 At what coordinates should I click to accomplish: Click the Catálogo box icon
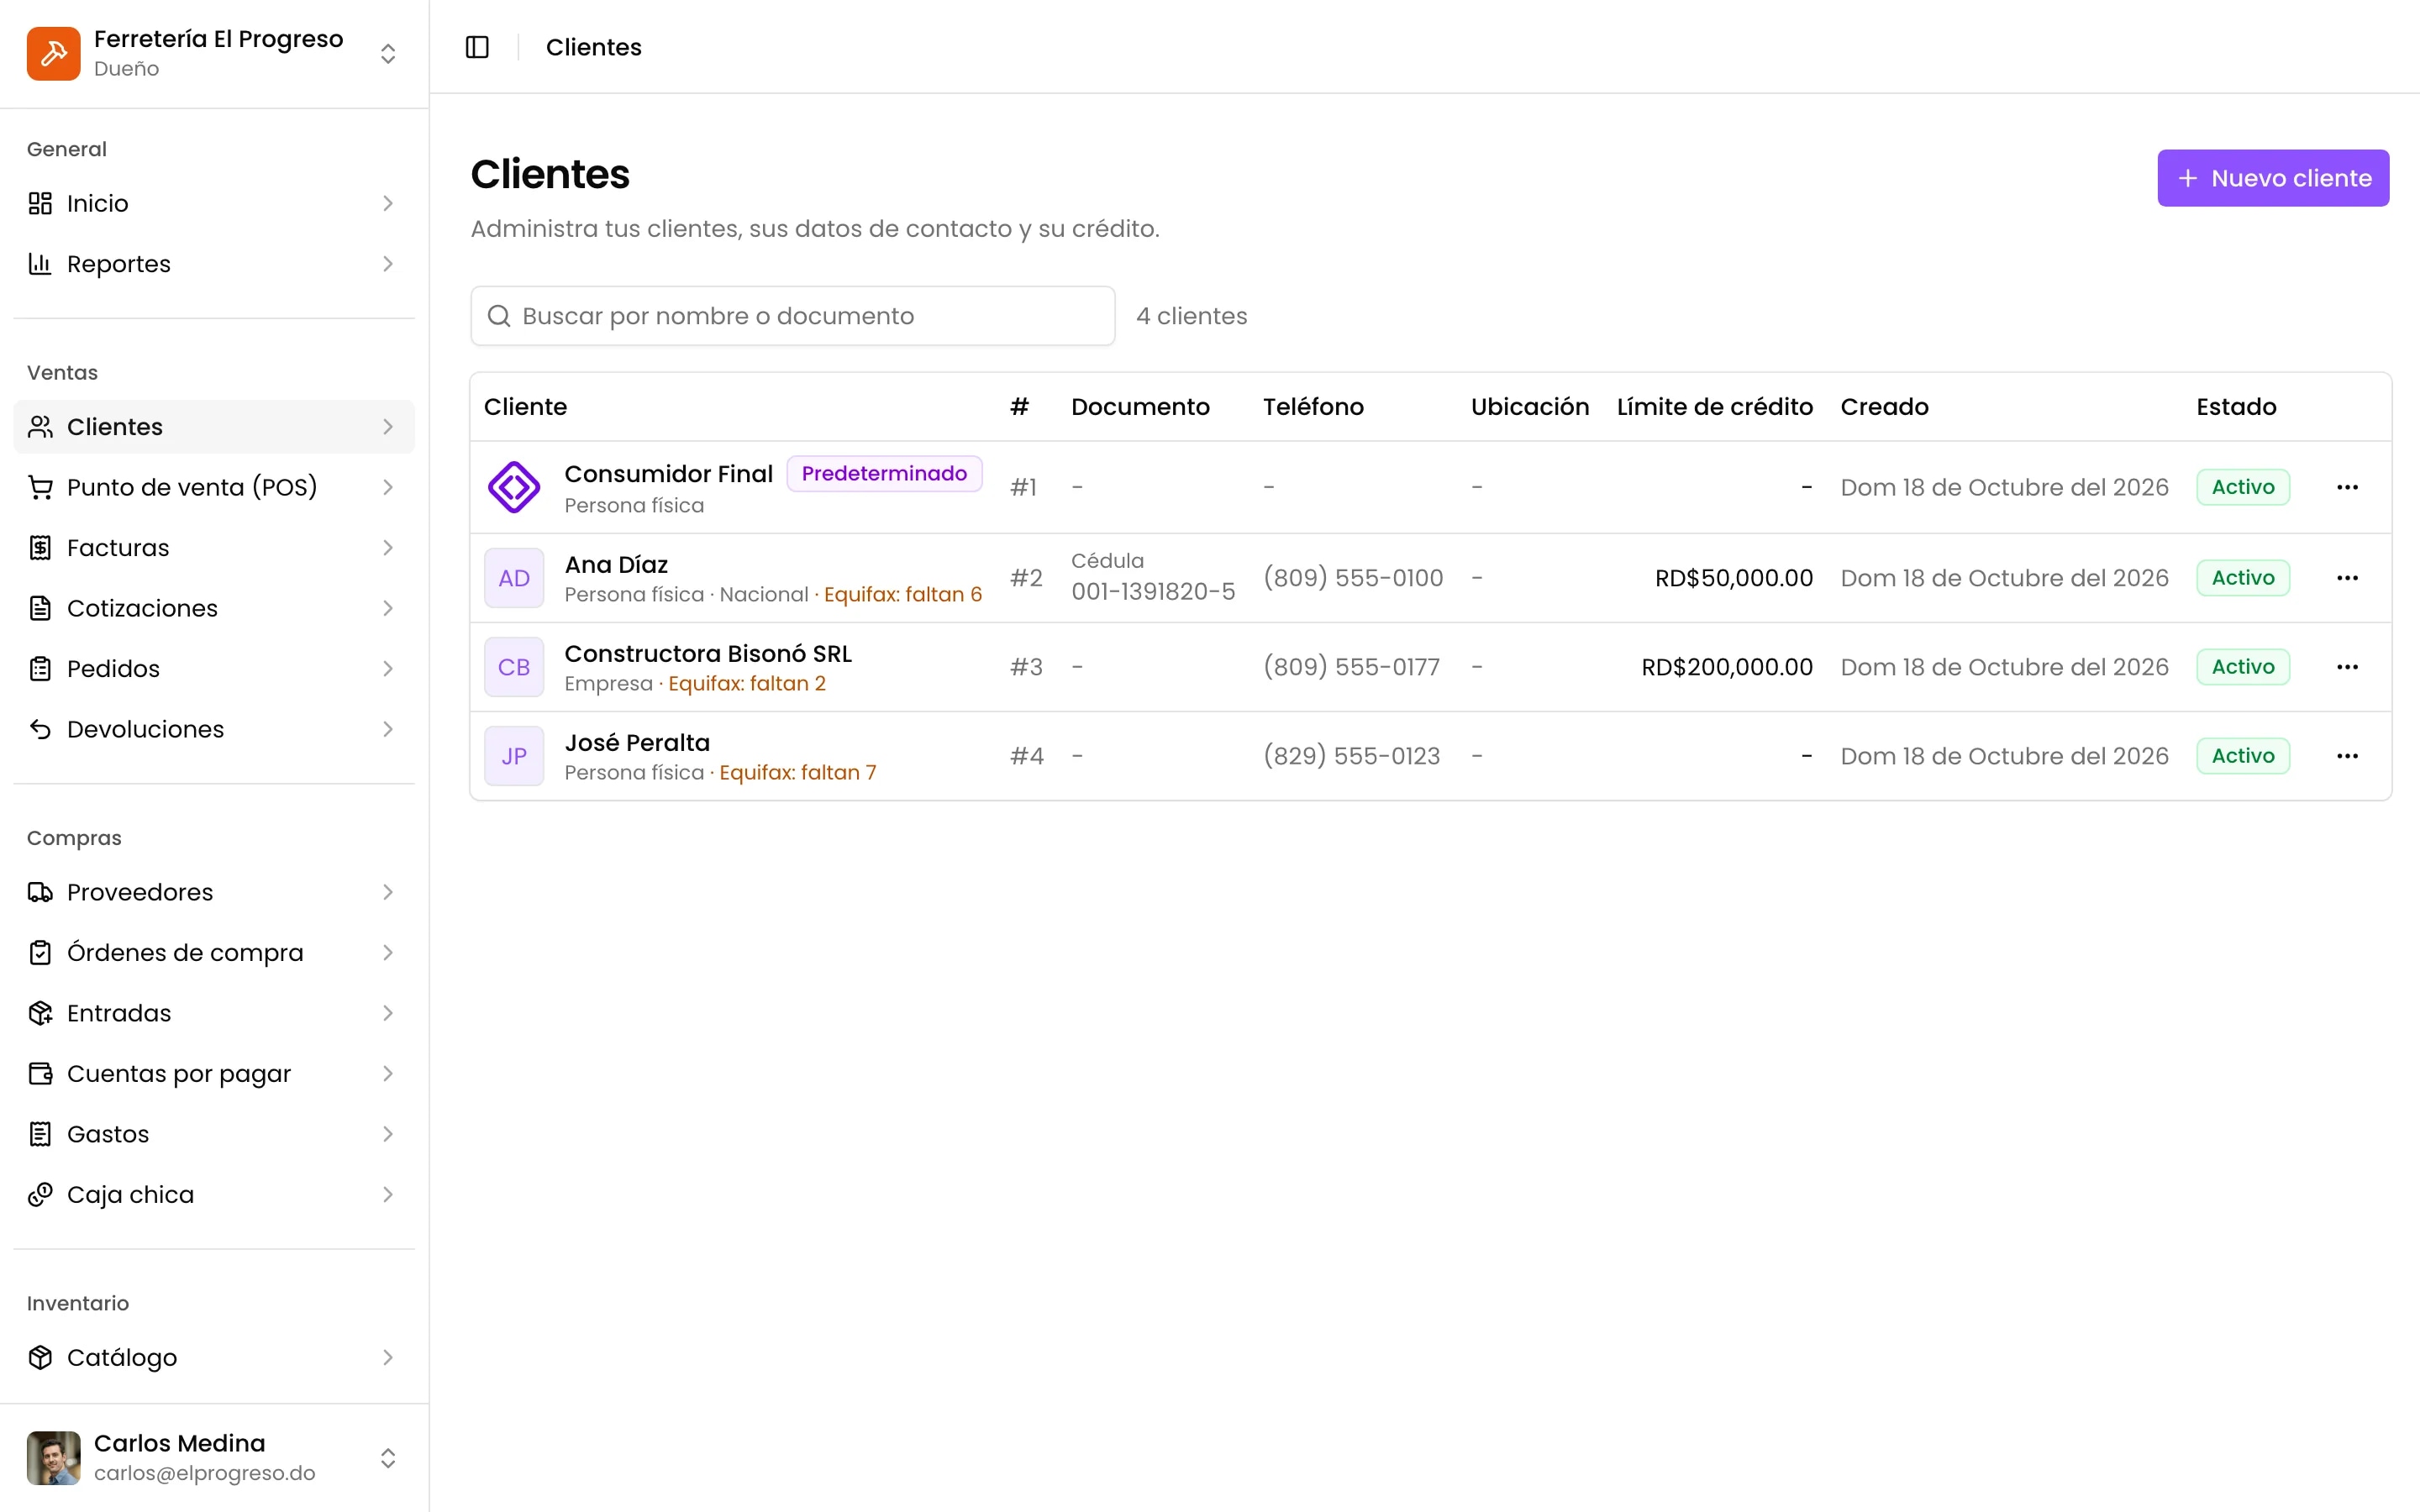(x=40, y=1357)
